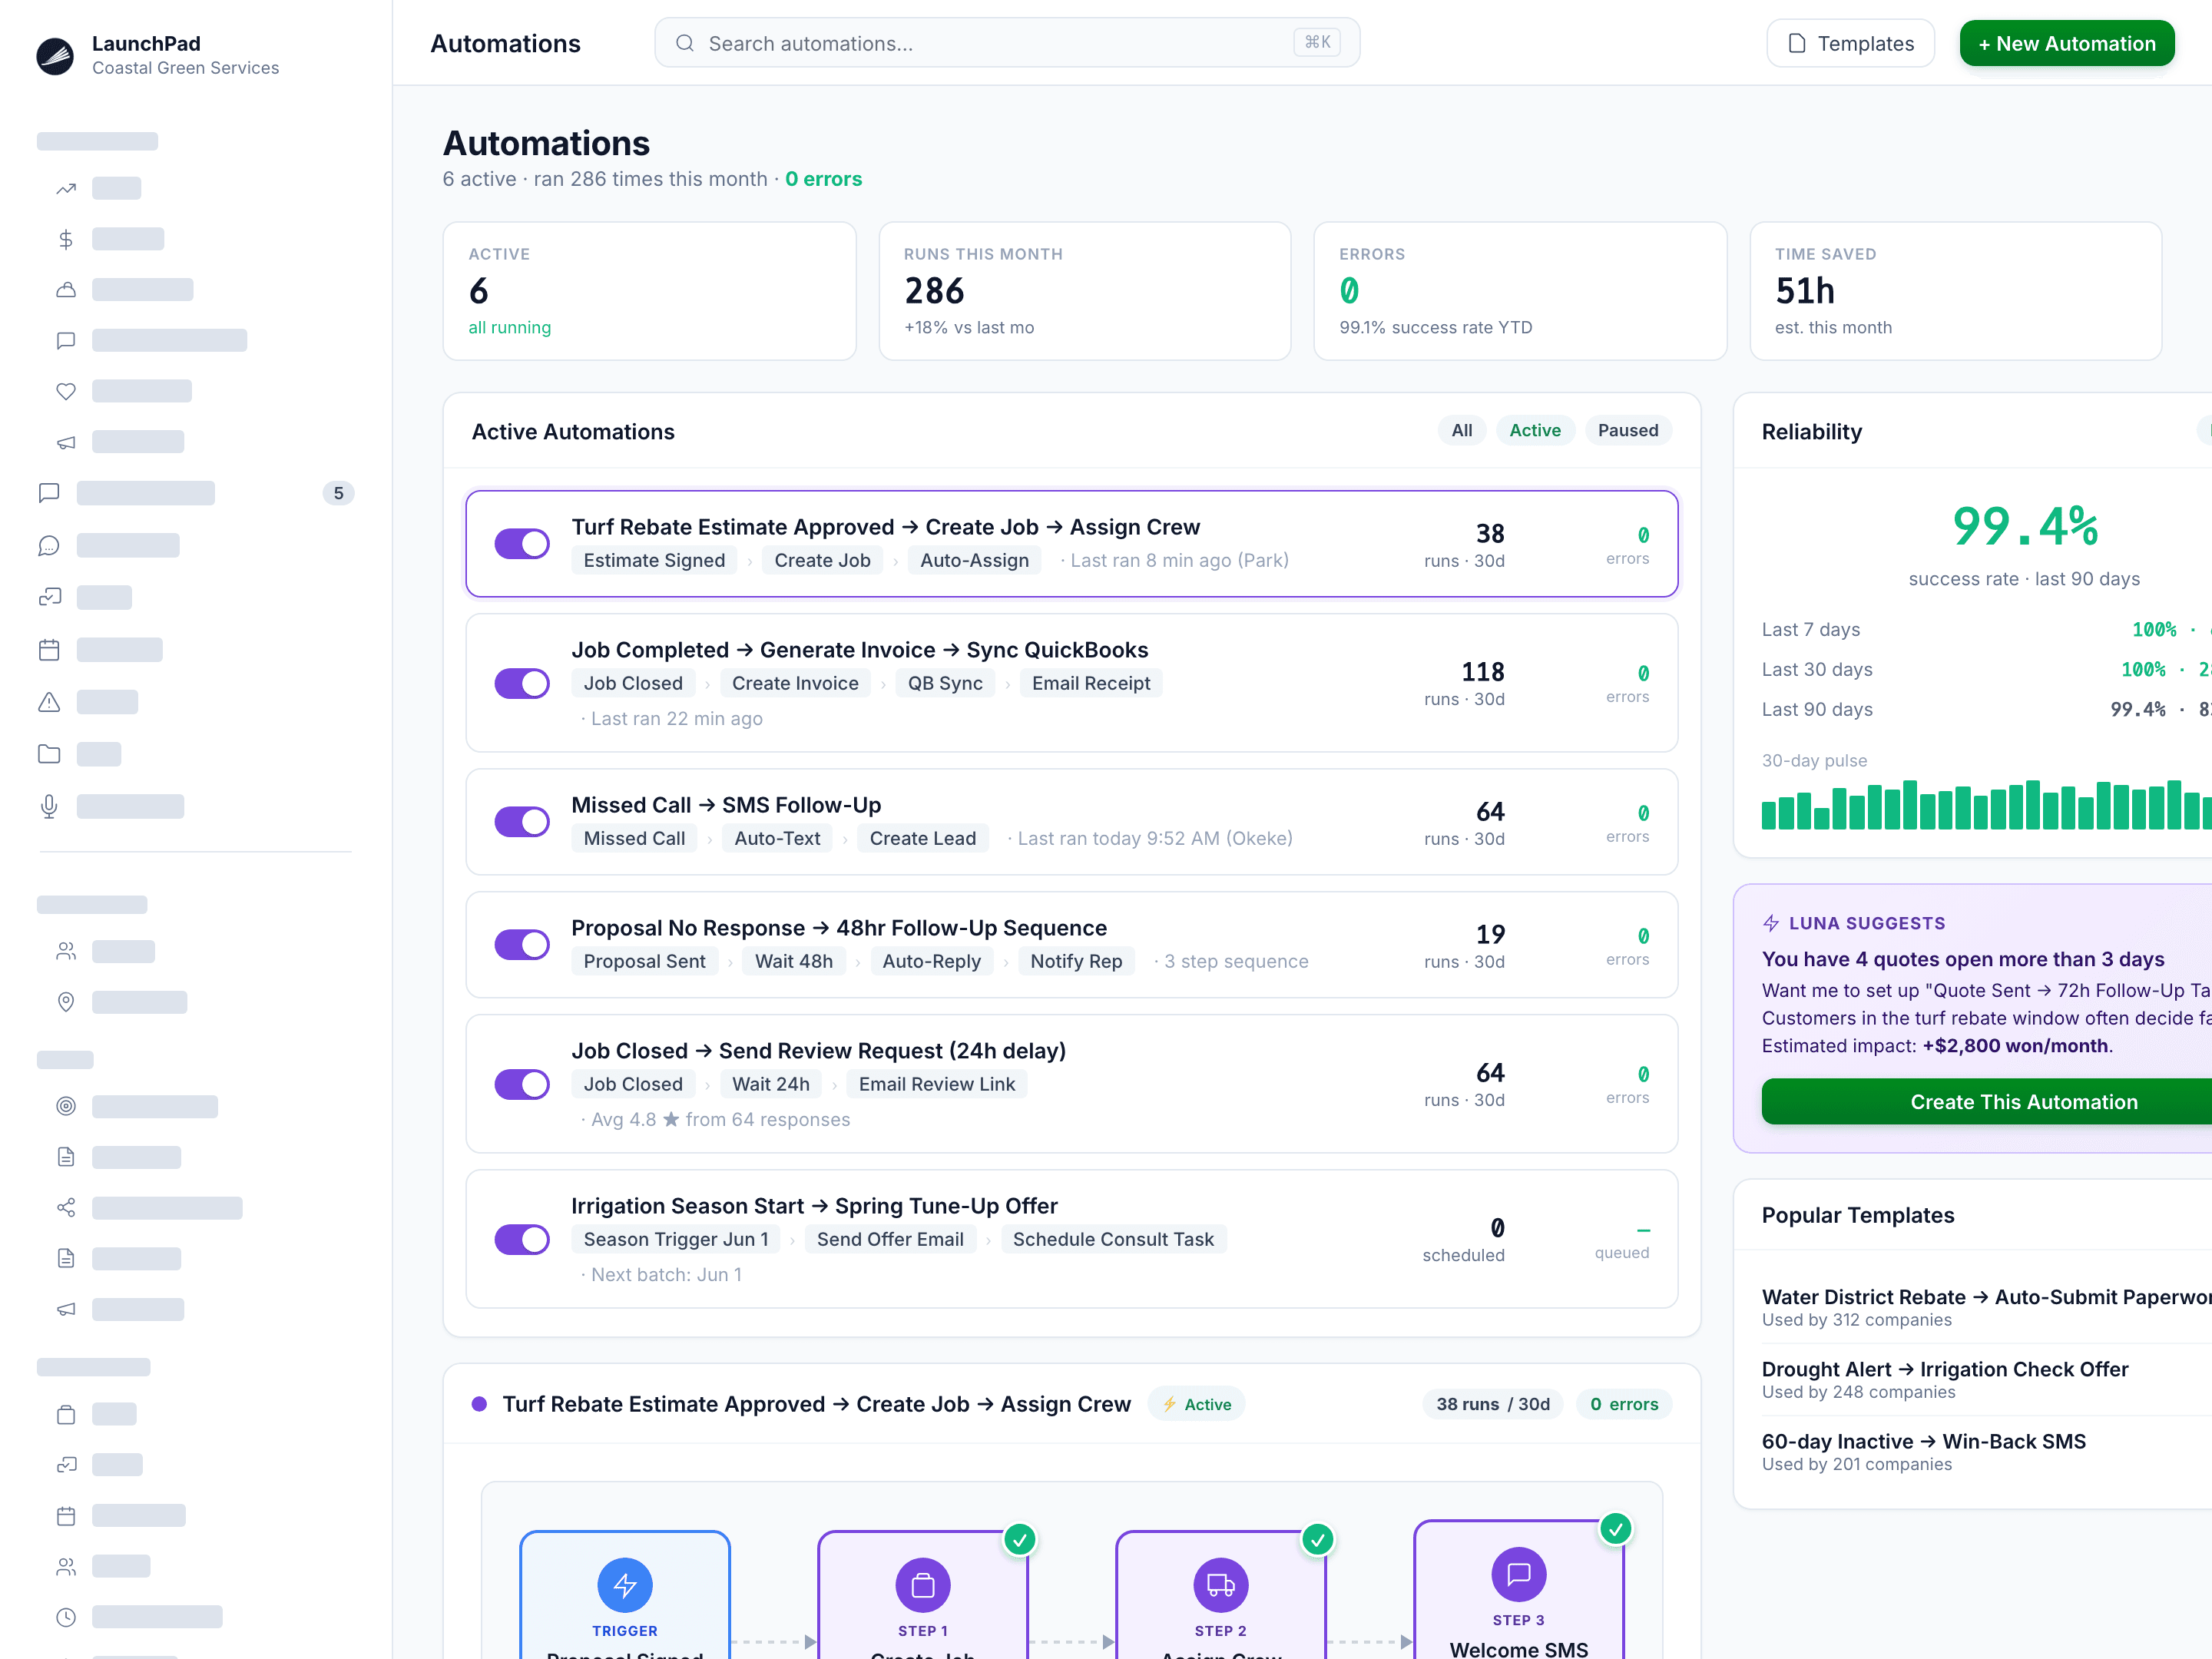Toggle the Irrigation Season Start automation
The width and height of the screenshot is (2212, 1659).
[522, 1239]
